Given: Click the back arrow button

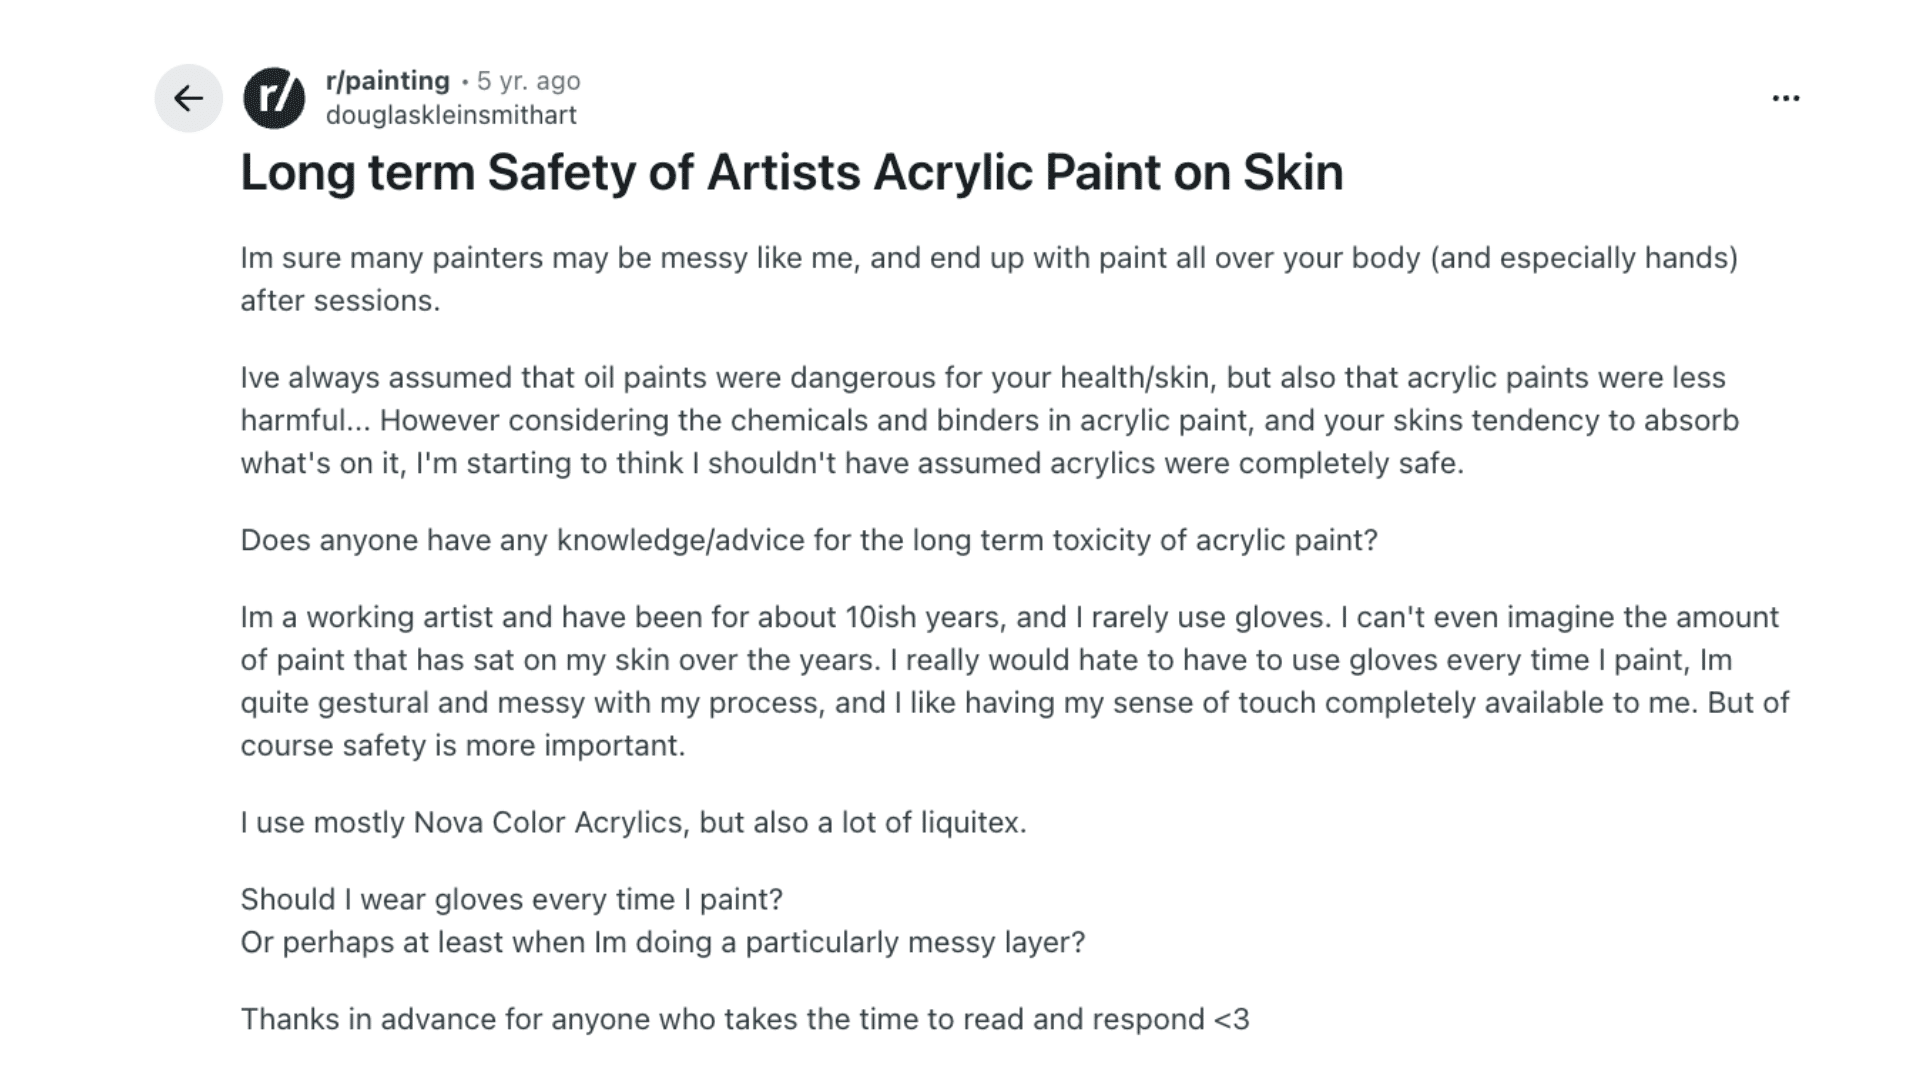Looking at the screenshot, I should tap(188, 98).
